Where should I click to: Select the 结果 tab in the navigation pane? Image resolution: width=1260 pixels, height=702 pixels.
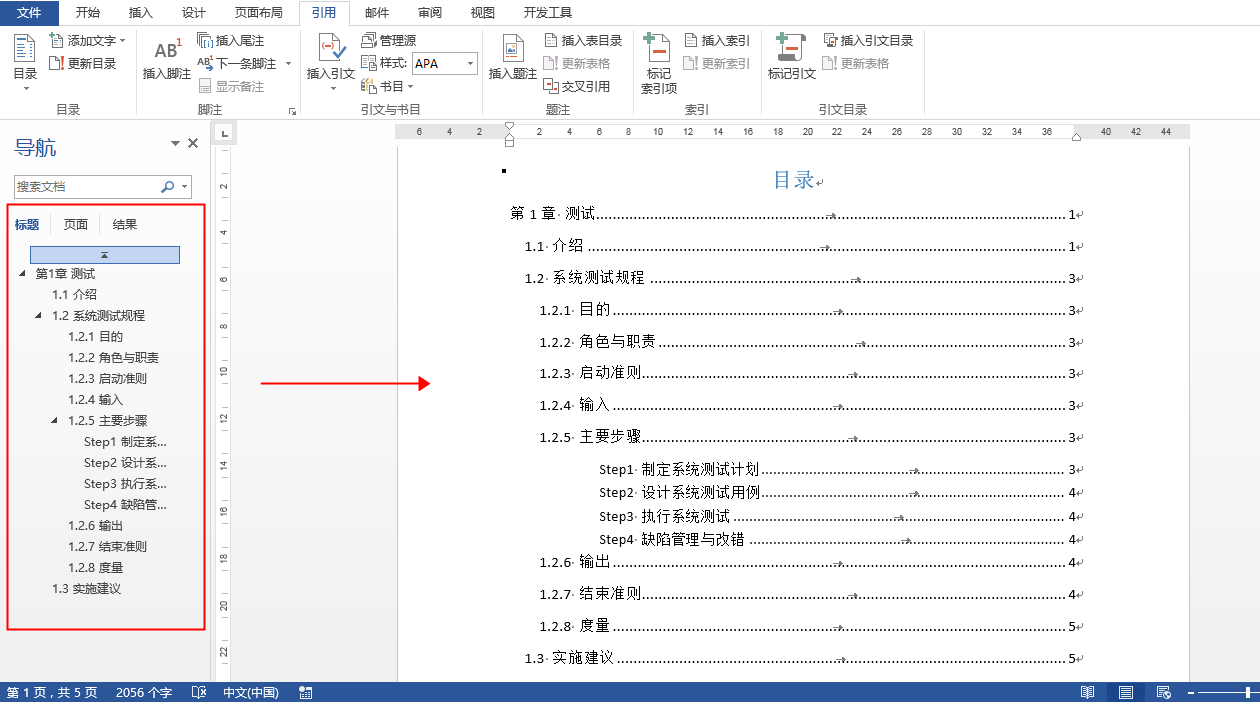pyautogui.click(x=125, y=225)
